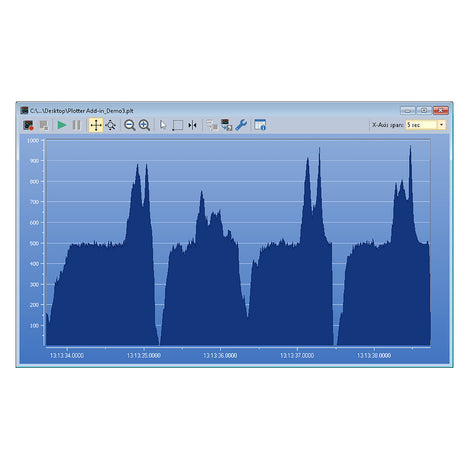Click the 13:13:37.0000 time axis label

tap(297, 356)
